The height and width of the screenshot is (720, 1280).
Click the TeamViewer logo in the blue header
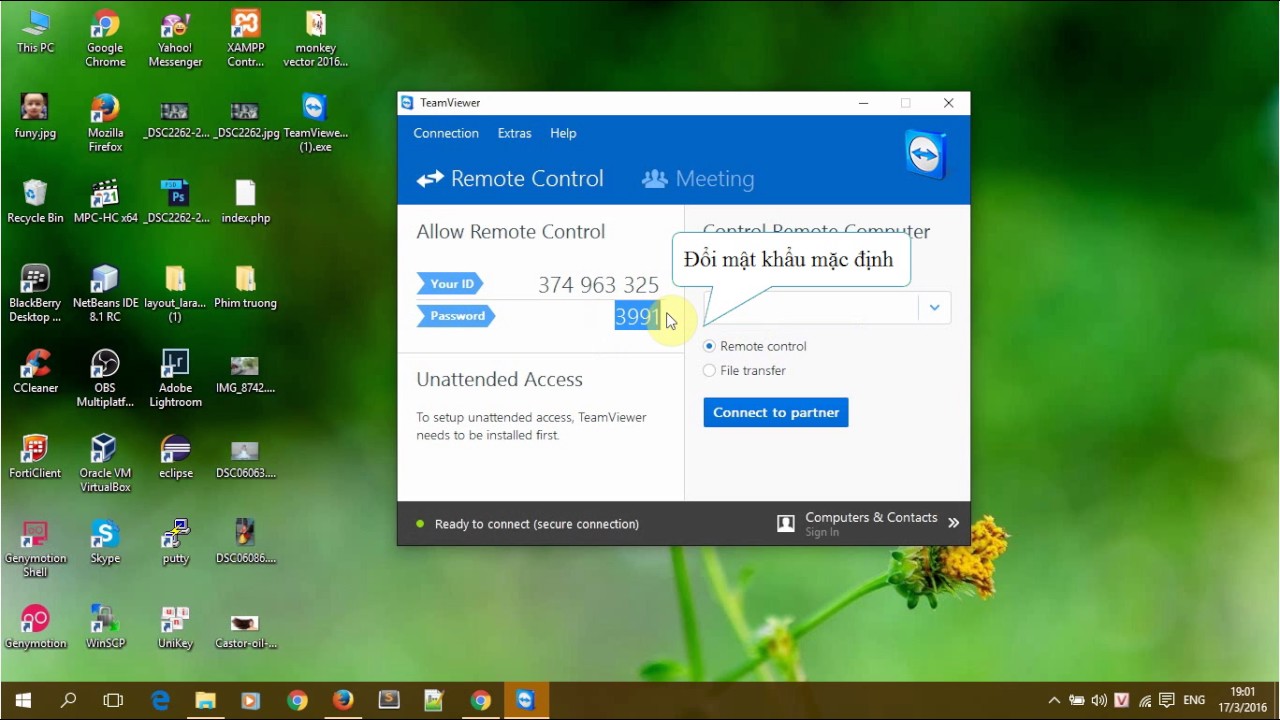click(926, 156)
